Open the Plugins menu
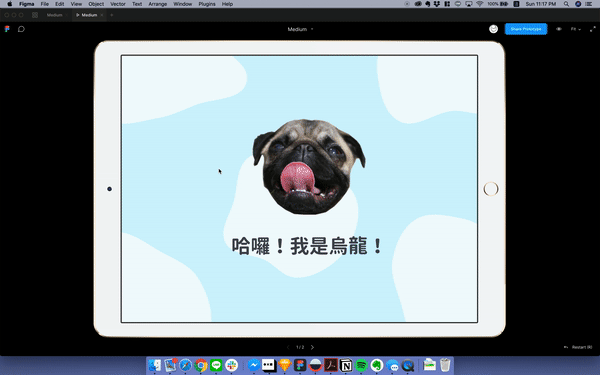Image resolution: width=600 pixels, height=375 pixels. click(x=207, y=4)
